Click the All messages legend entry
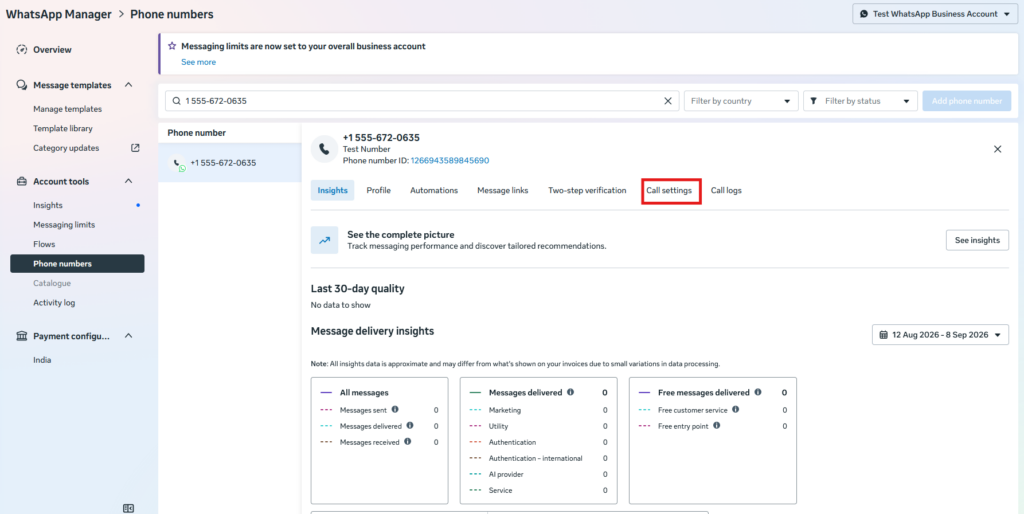This screenshot has width=1024, height=514. coord(364,393)
